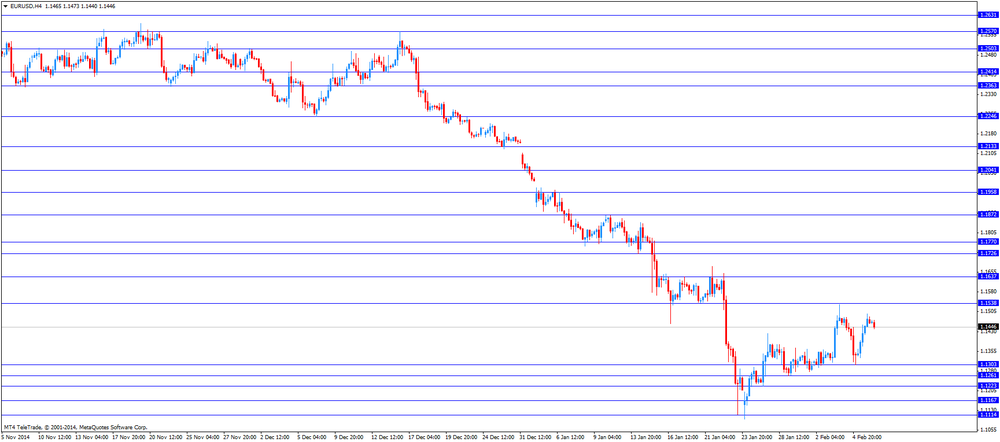
Task: Select the 1.2503 price level label
Action: [x=987, y=48]
